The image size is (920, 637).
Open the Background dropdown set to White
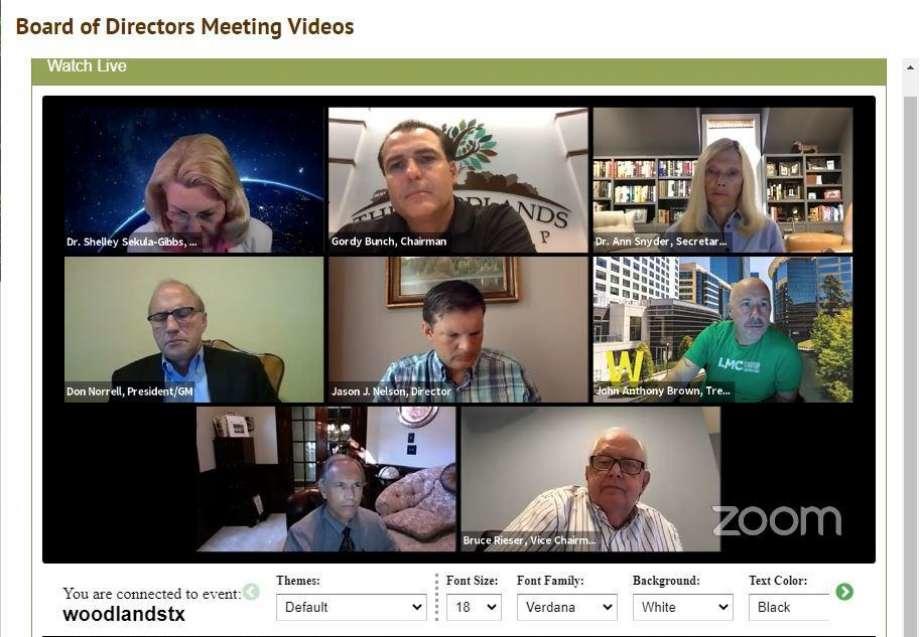683,607
